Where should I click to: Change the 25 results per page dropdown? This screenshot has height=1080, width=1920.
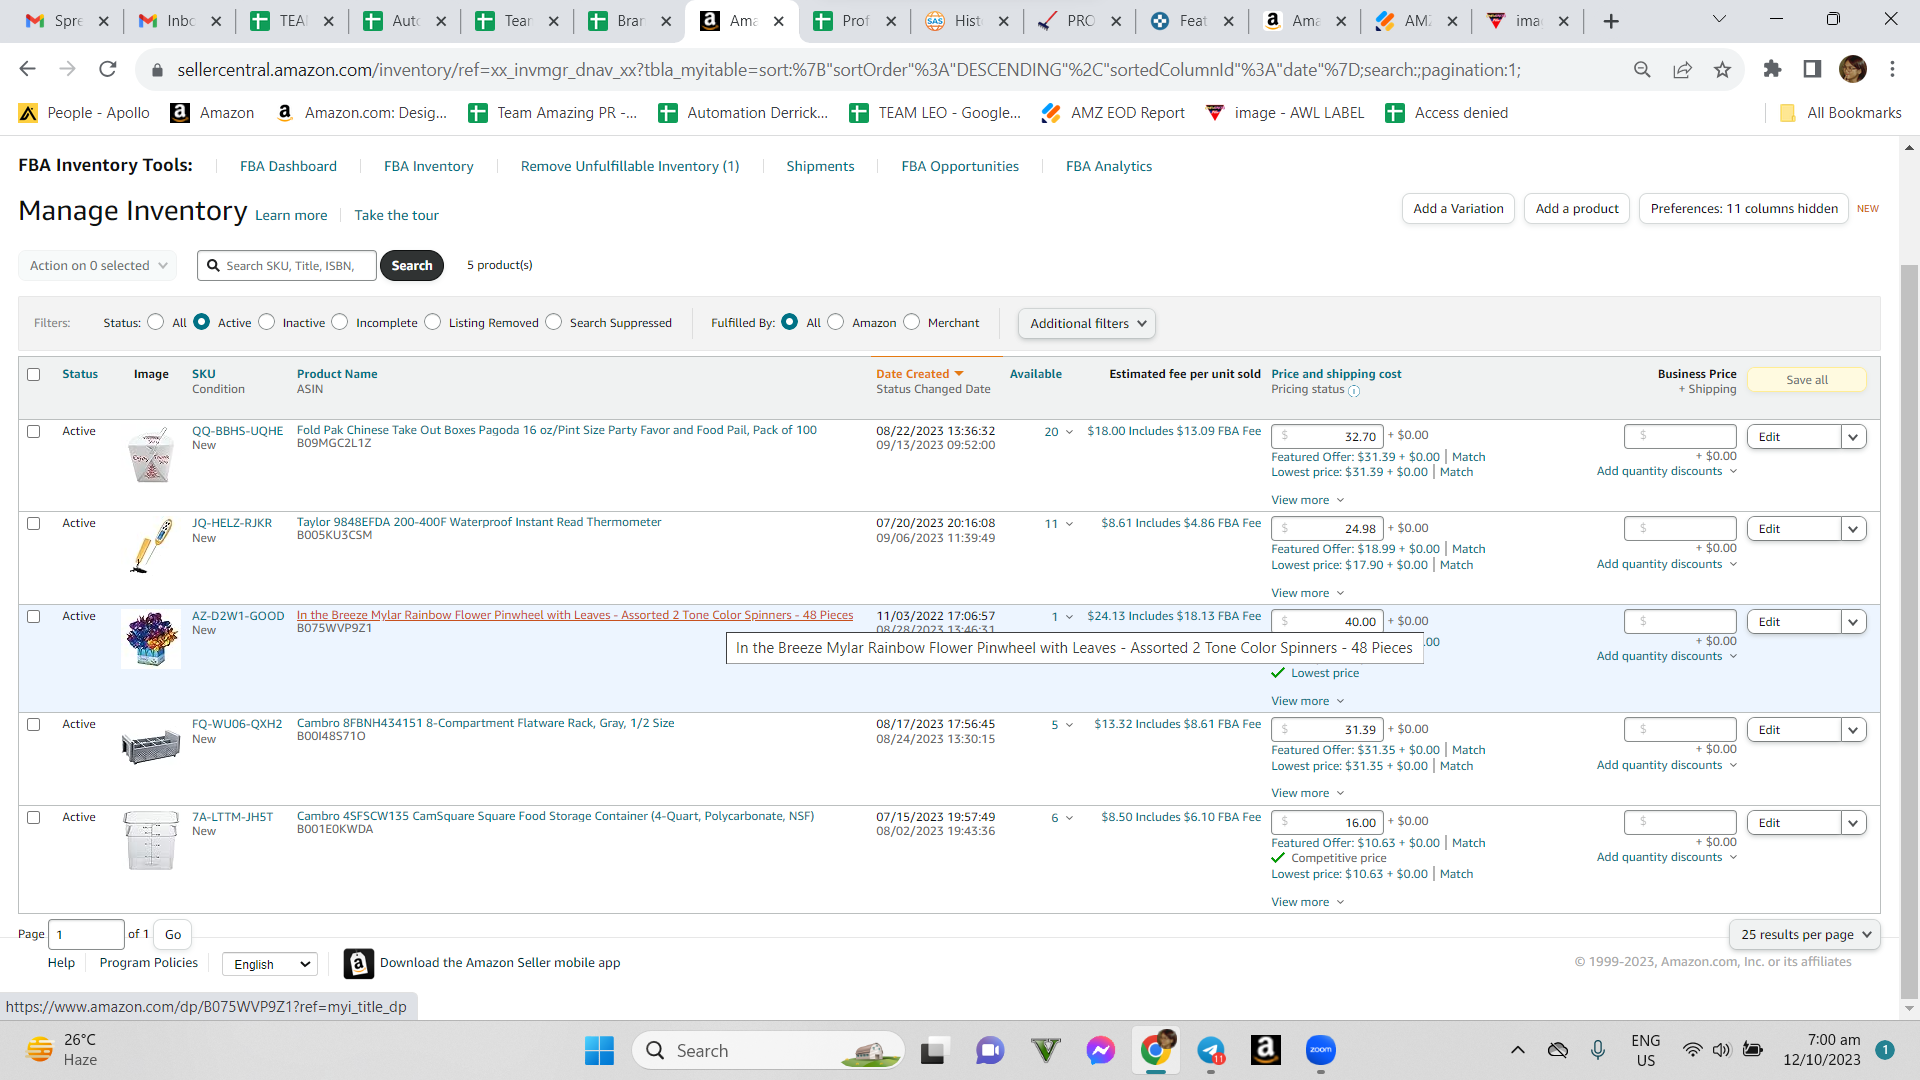coord(1805,934)
